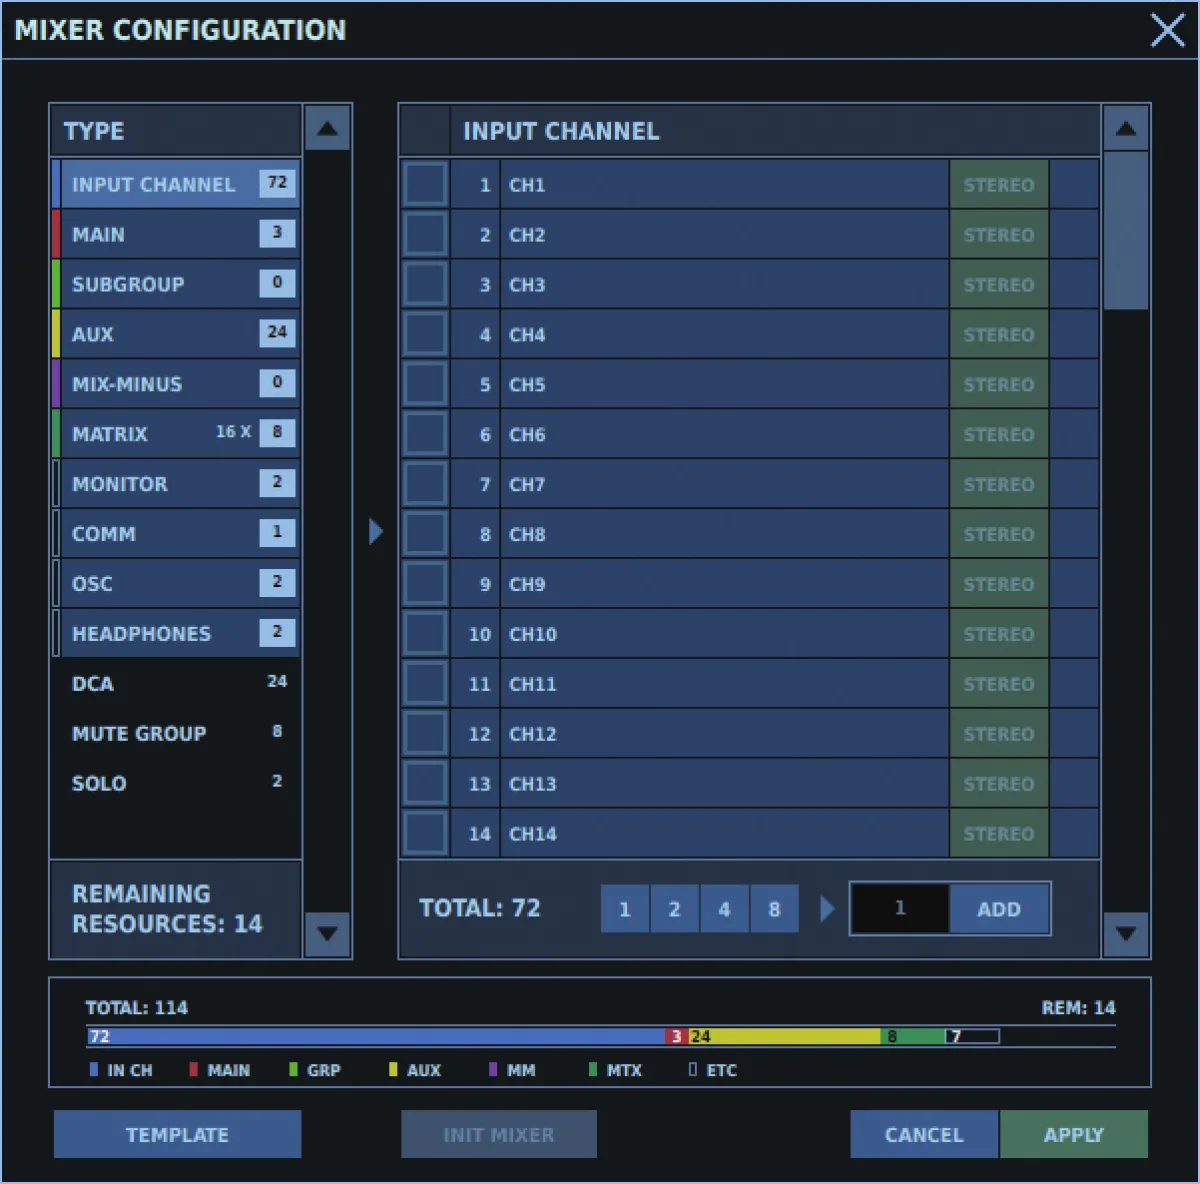Click the MAIN count value 3
Viewport: 1200px width, 1184px height.
(277, 233)
